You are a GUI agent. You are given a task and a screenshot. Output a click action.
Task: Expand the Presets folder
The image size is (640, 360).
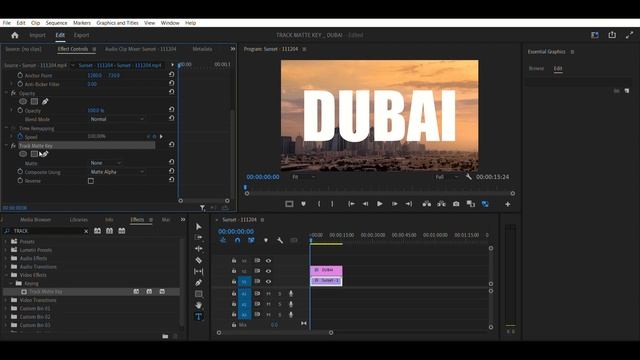pyautogui.click(x=6, y=241)
